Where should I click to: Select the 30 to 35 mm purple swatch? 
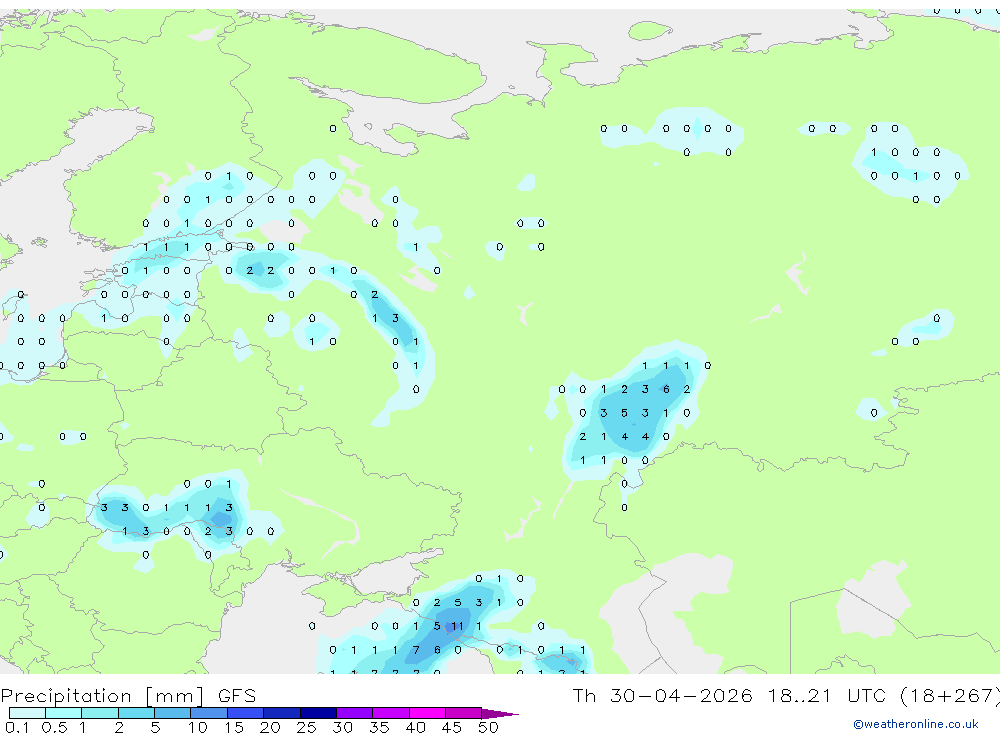click(x=355, y=713)
